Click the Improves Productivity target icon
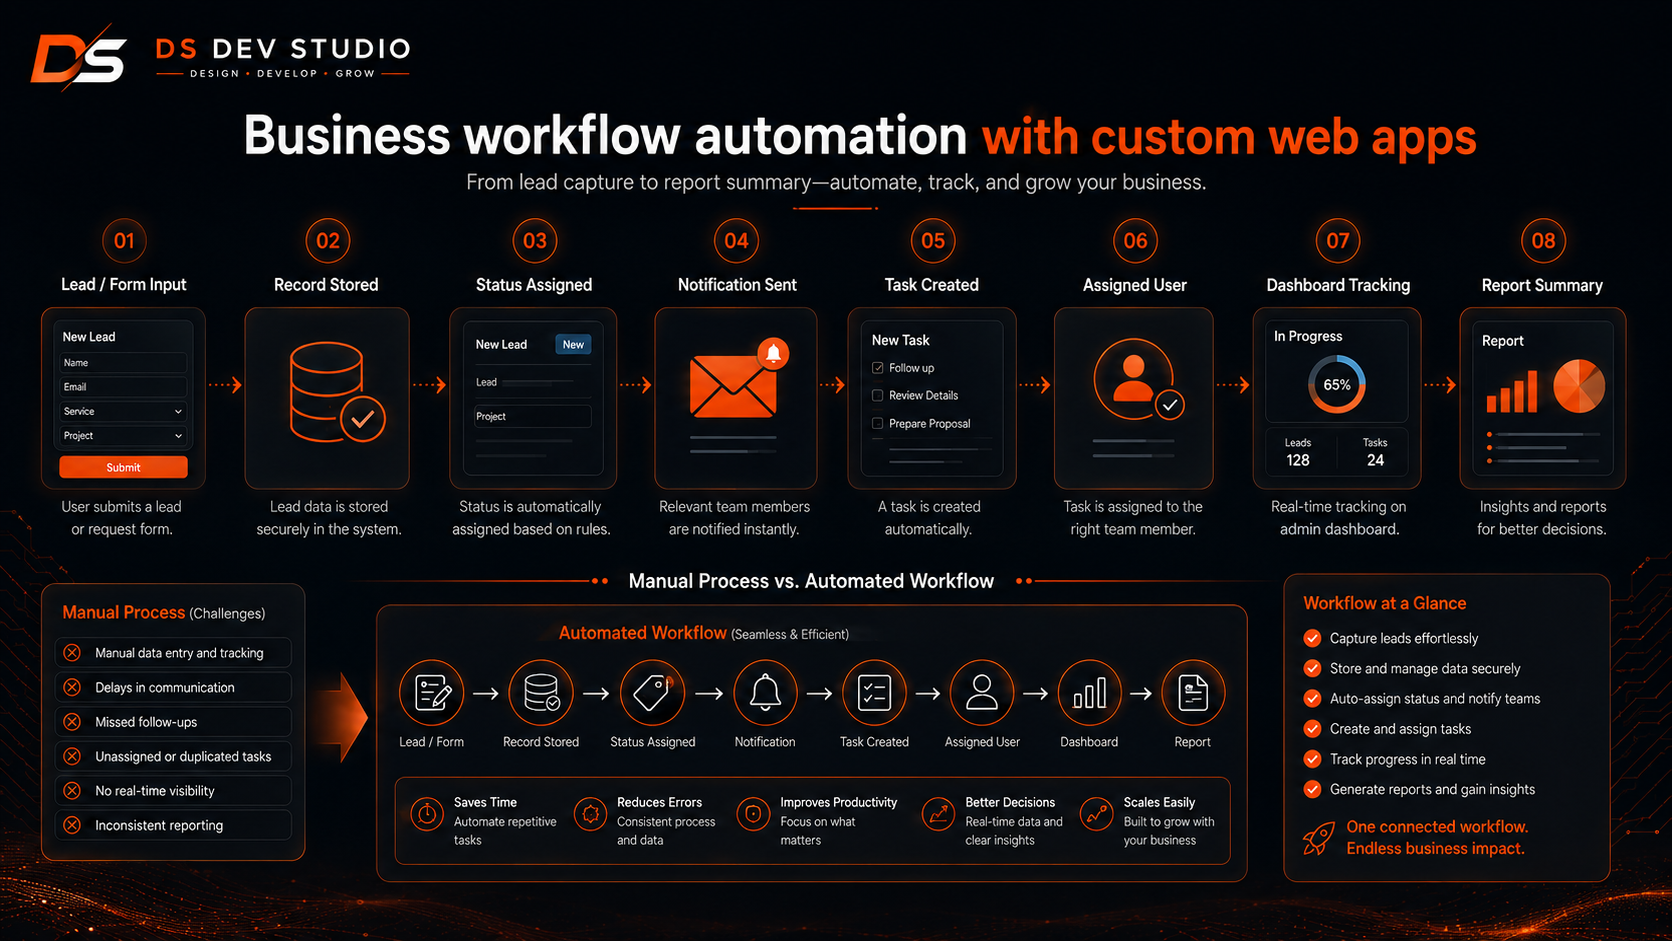Viewport: 1672px width, 941px height. pyautogui.click(x=752, y=814)
